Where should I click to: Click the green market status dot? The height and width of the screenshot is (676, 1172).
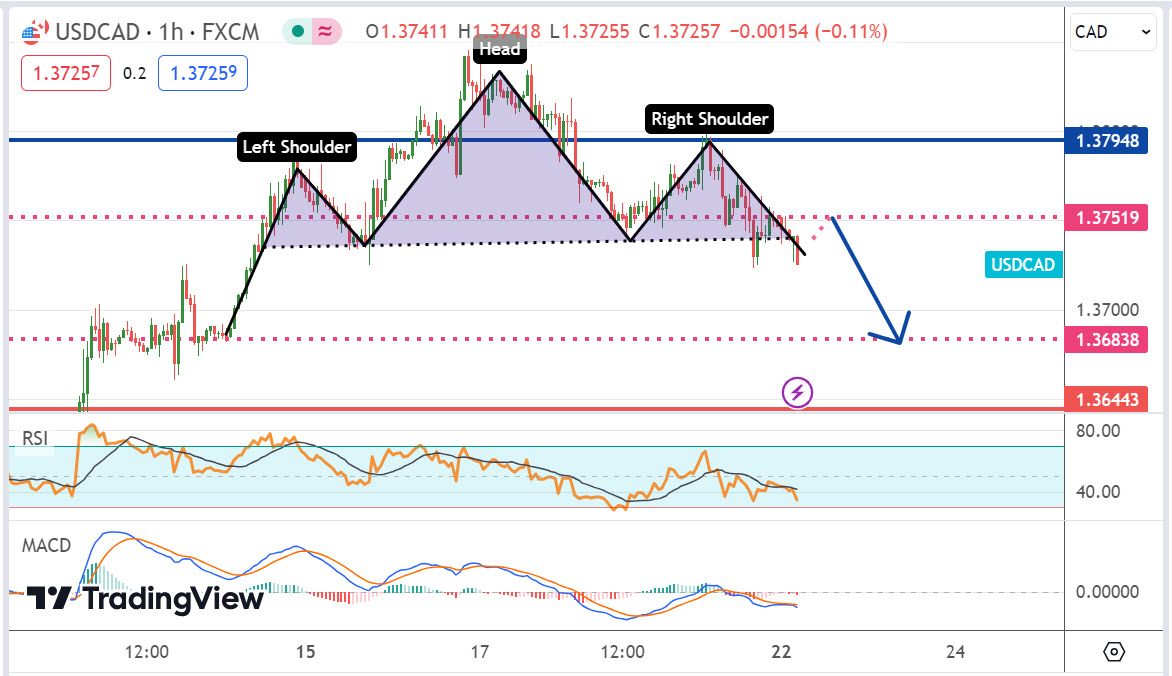coord(298,32)
